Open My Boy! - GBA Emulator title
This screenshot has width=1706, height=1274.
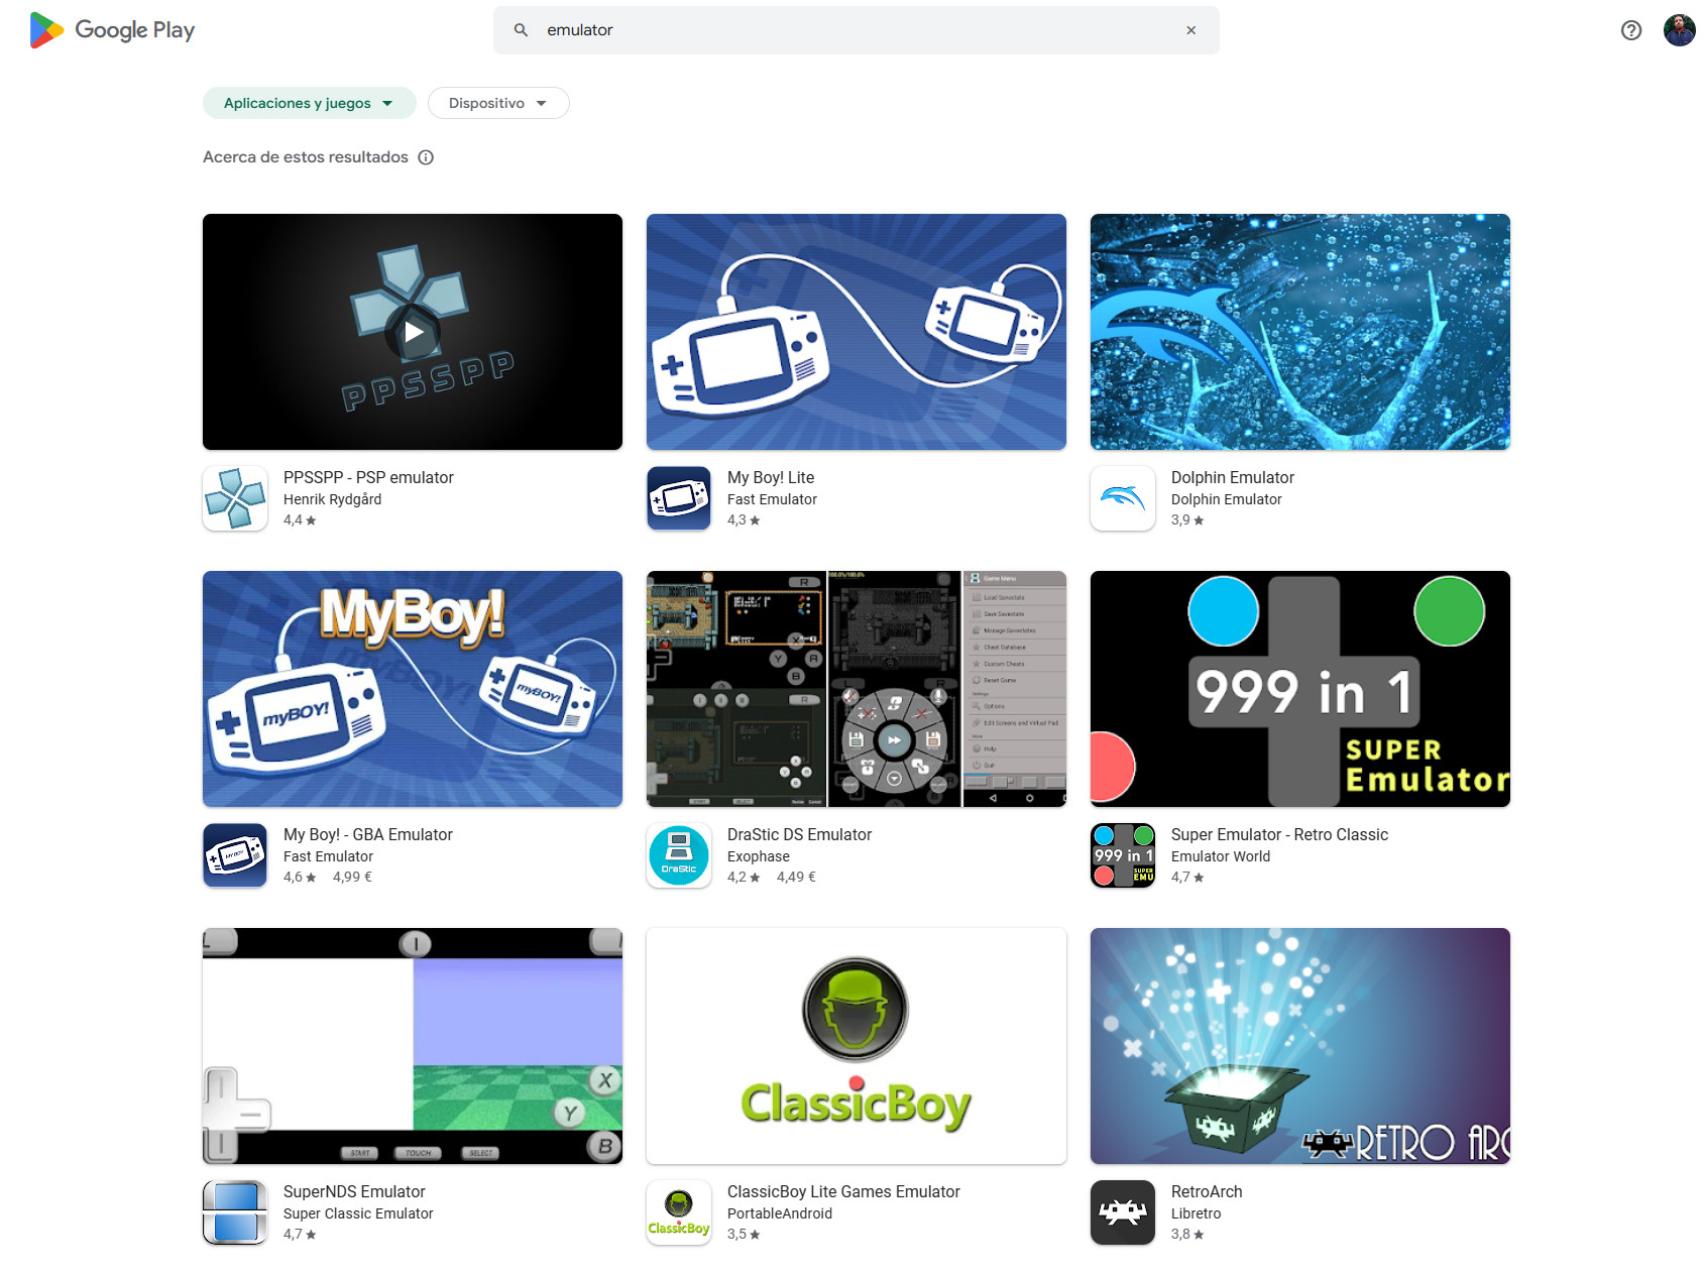click(x=368, y=834)
